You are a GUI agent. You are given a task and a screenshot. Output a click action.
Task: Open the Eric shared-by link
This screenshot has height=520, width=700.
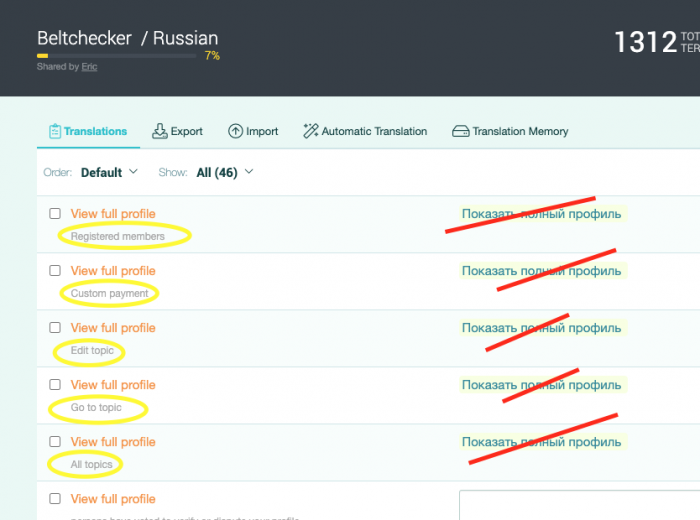point(89,67)
